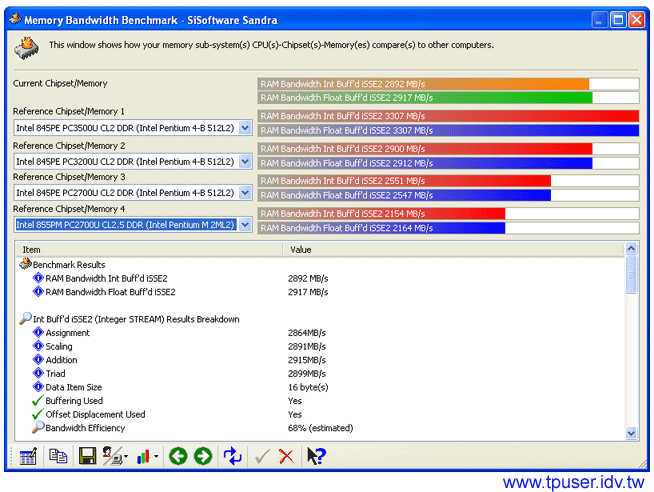Select the Buffering Used row

click(x=74, y=401)
